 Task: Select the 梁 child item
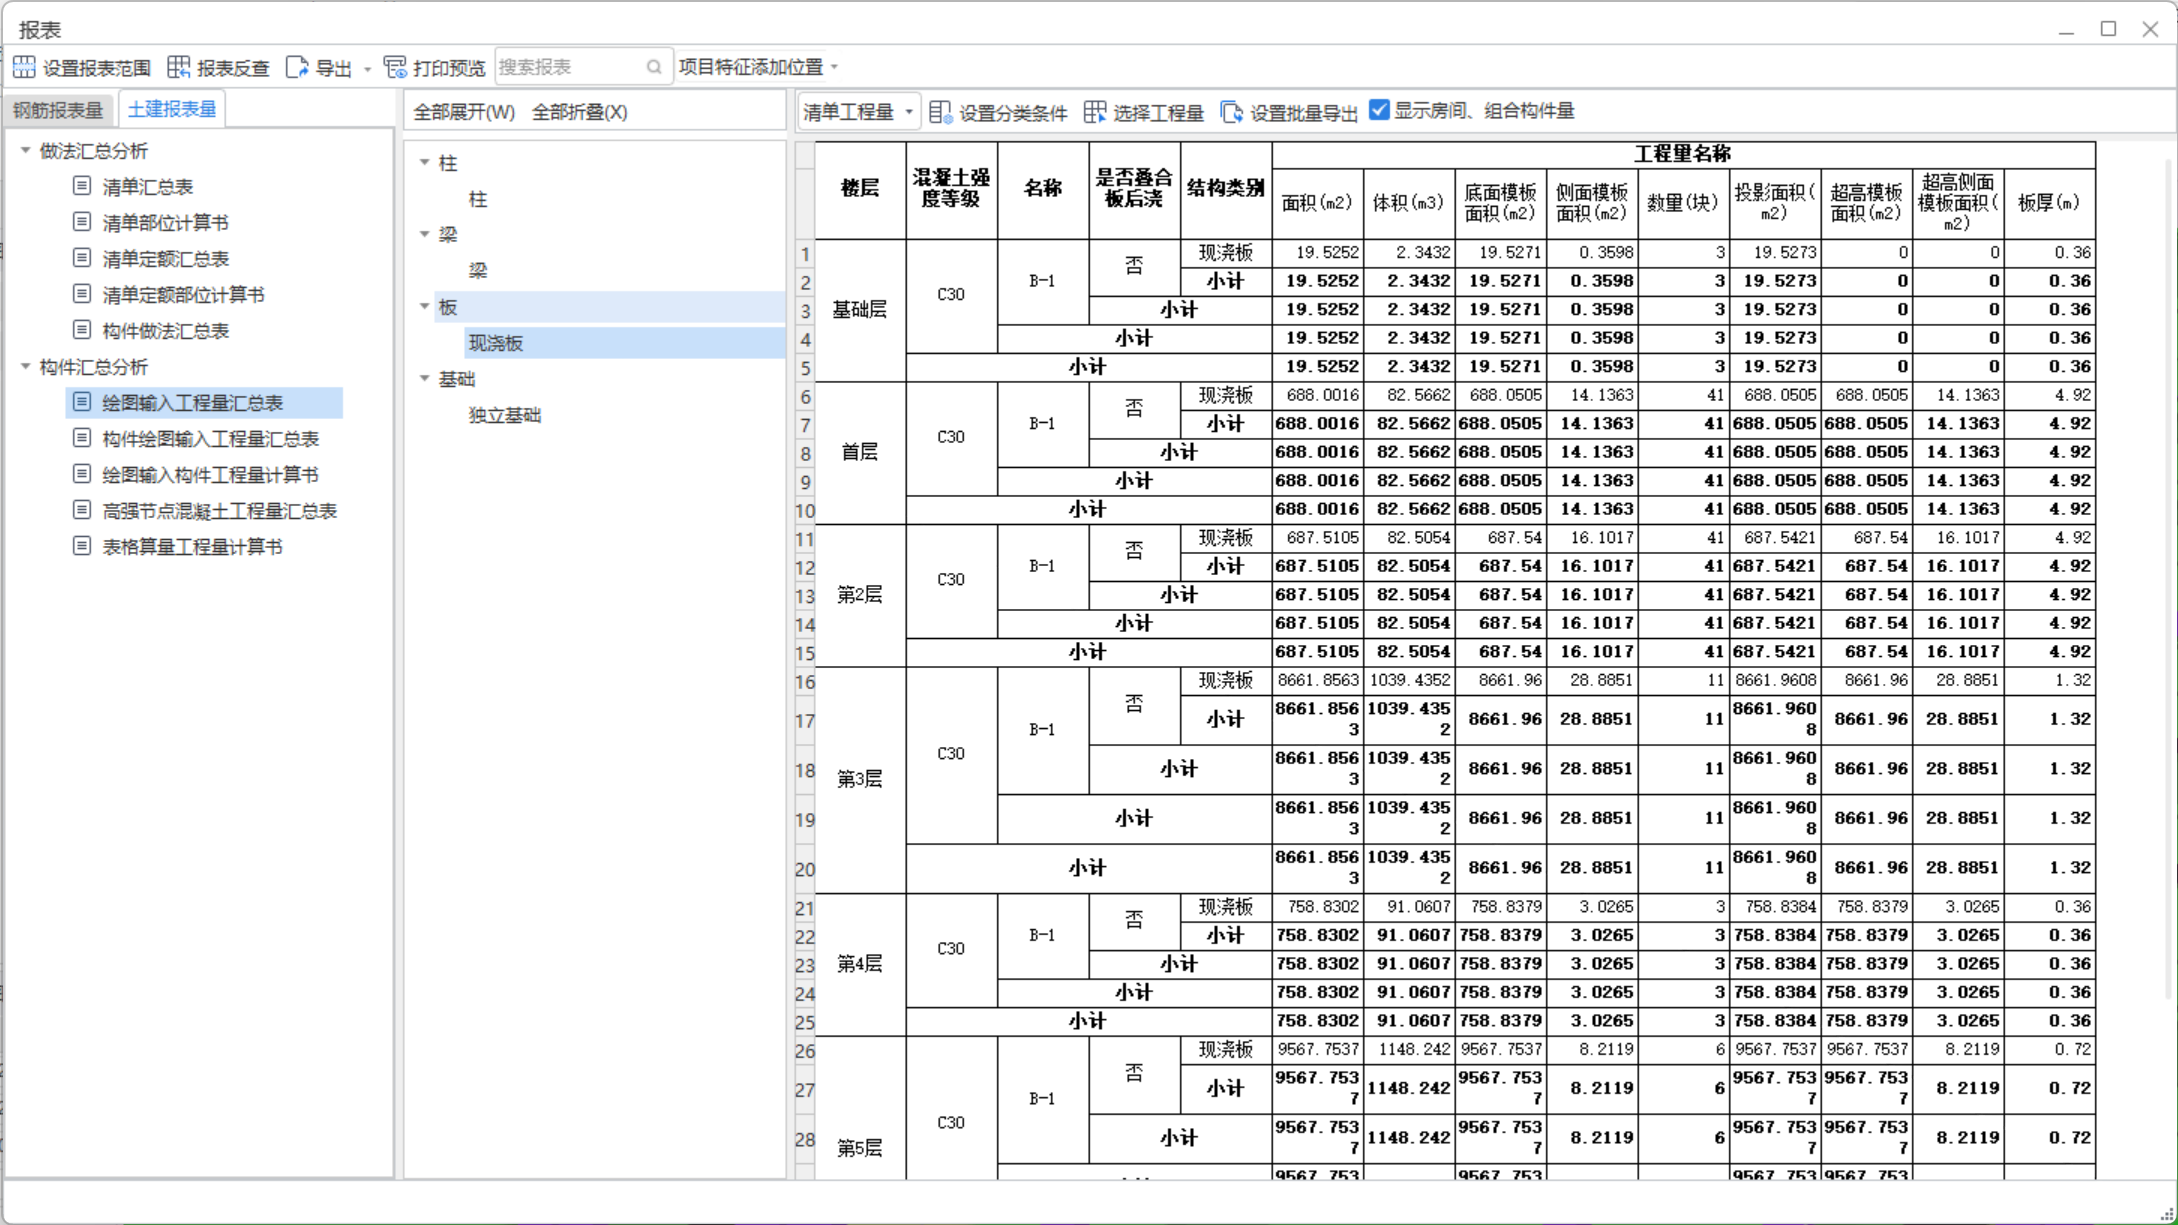click(x=478, y=270)
